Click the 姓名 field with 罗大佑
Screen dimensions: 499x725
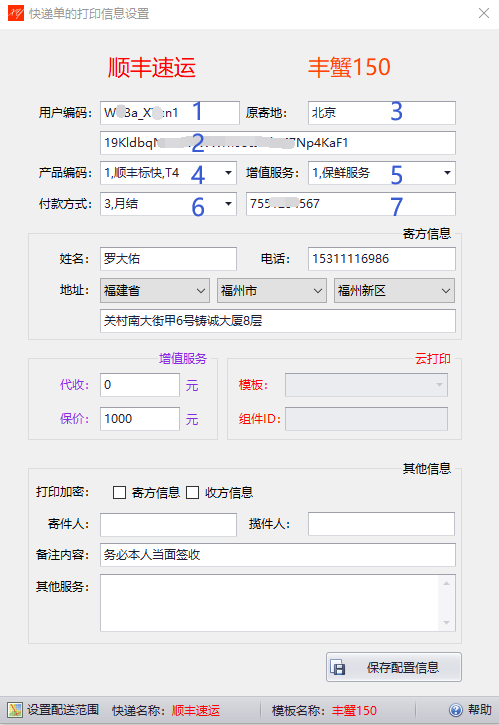(168, 259)
